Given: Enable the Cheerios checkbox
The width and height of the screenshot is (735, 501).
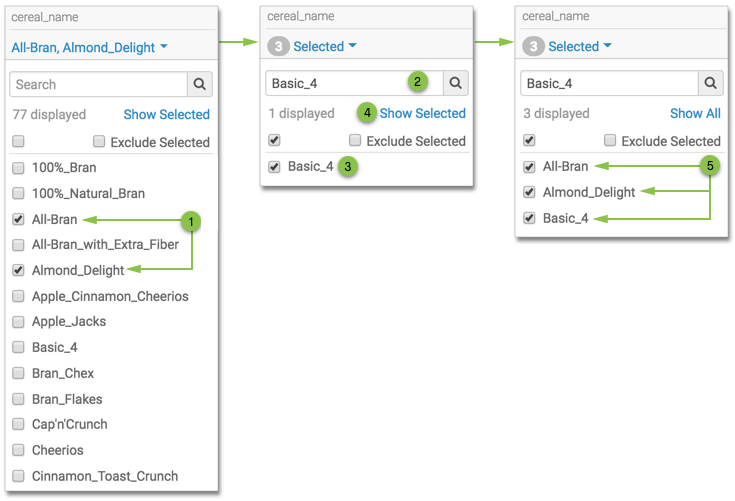Looking at the screenshot, I should pos(18,451).
